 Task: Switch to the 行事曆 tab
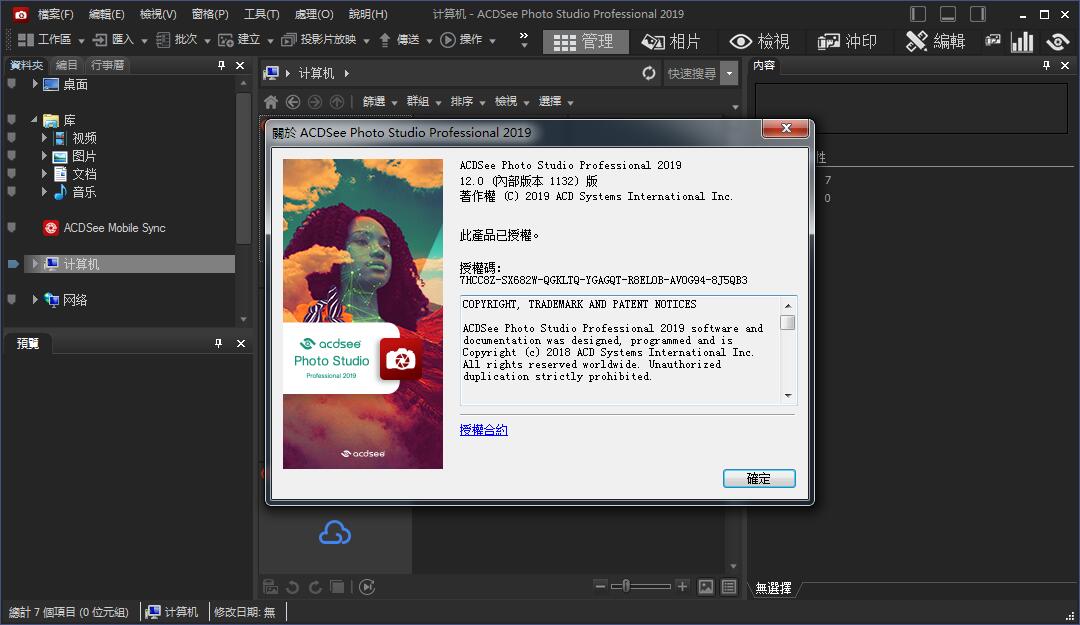coord(107,65)
